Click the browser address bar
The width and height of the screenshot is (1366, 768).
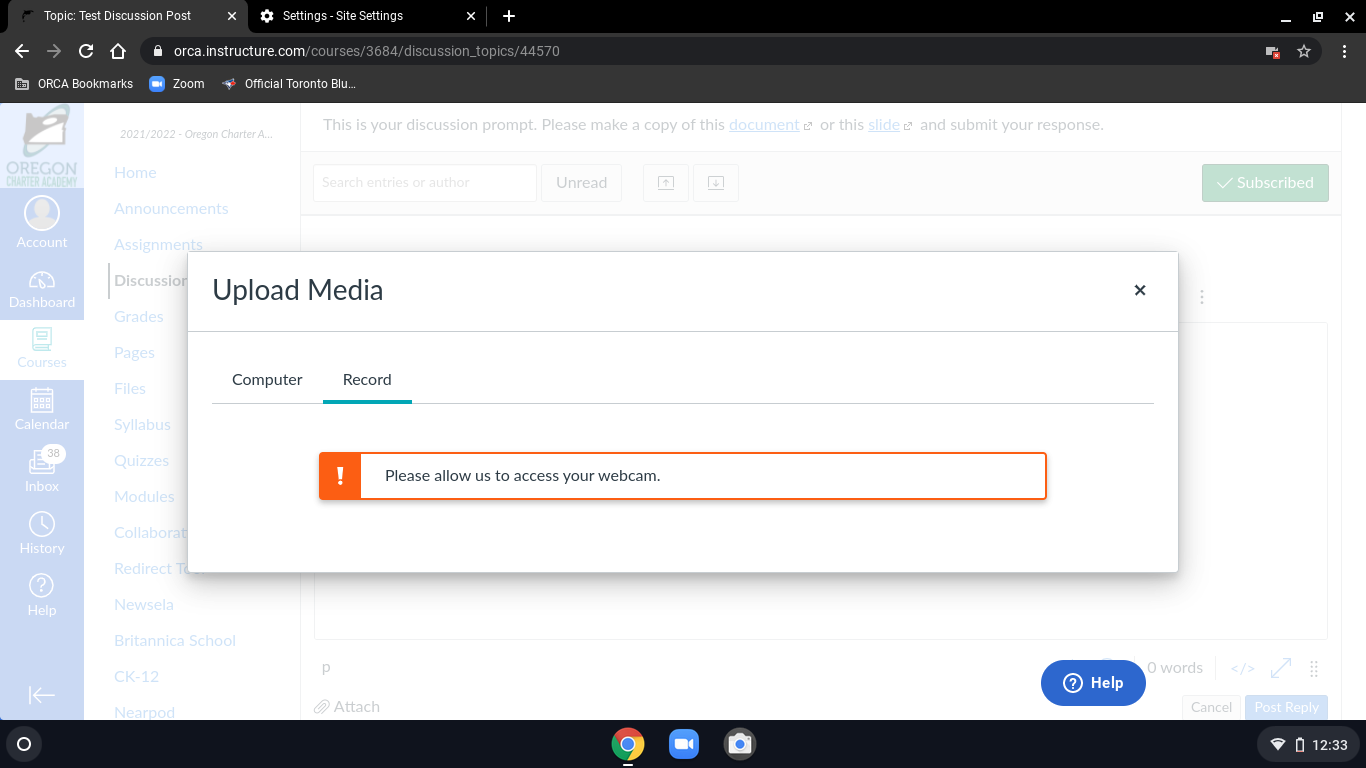[700, 51]
